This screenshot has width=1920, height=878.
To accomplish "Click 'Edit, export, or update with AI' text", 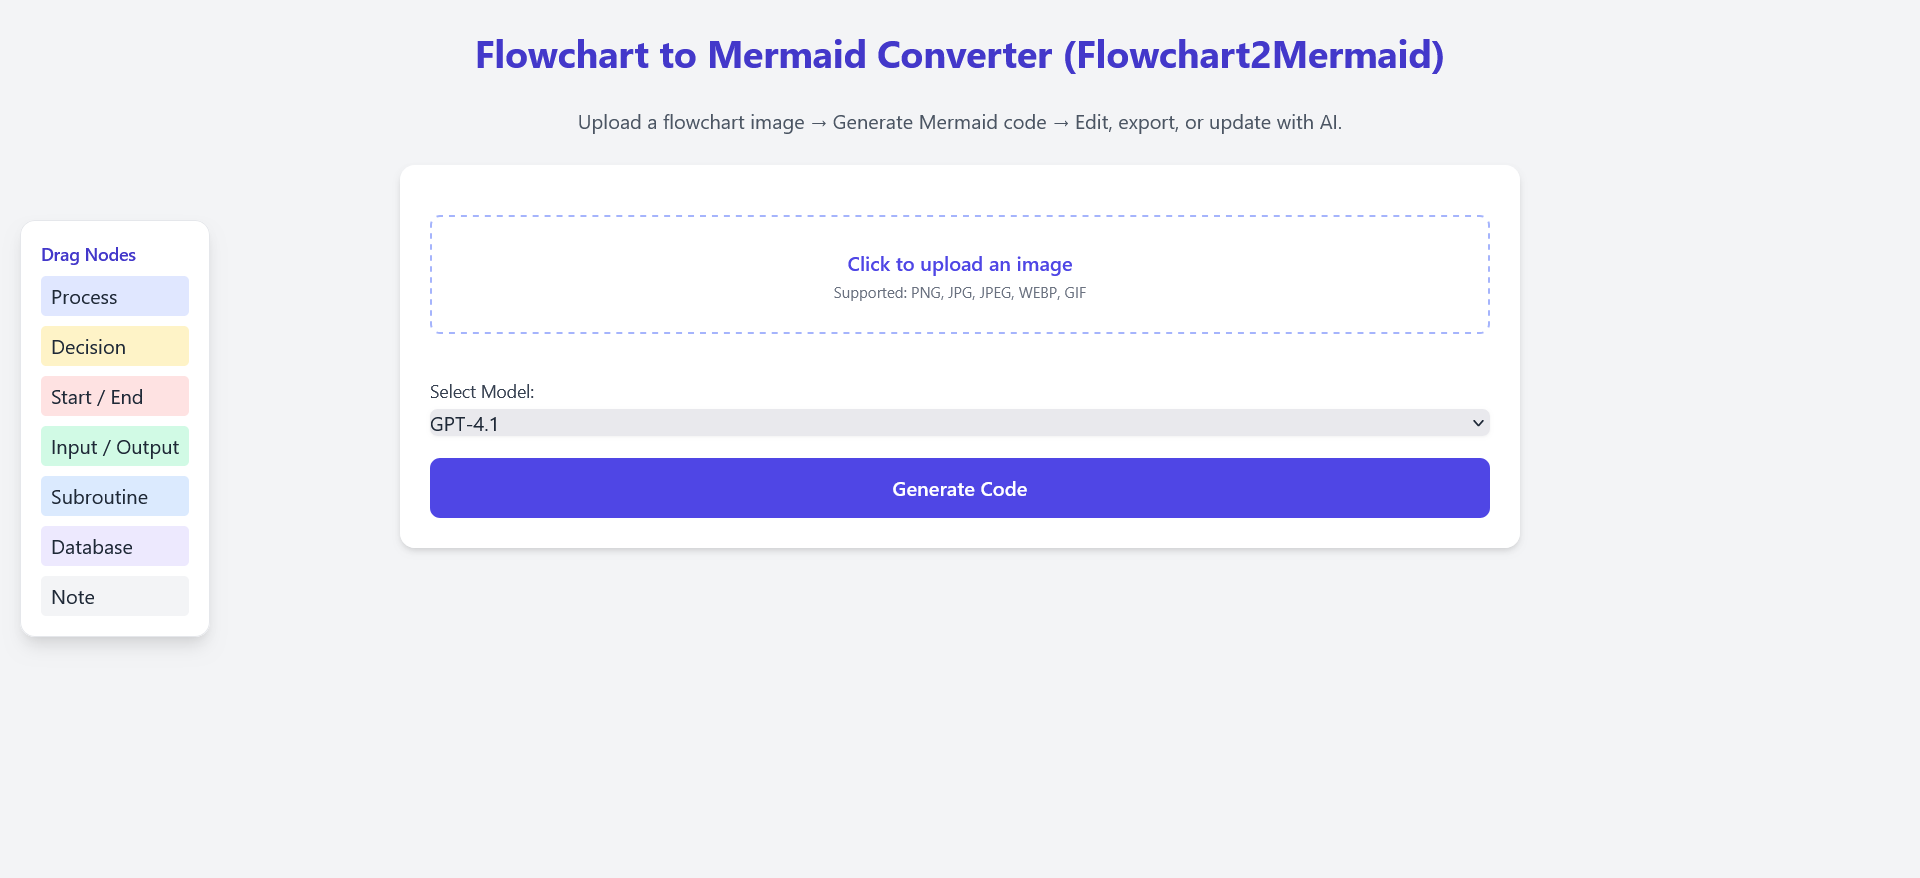I will click(1207, 122).
